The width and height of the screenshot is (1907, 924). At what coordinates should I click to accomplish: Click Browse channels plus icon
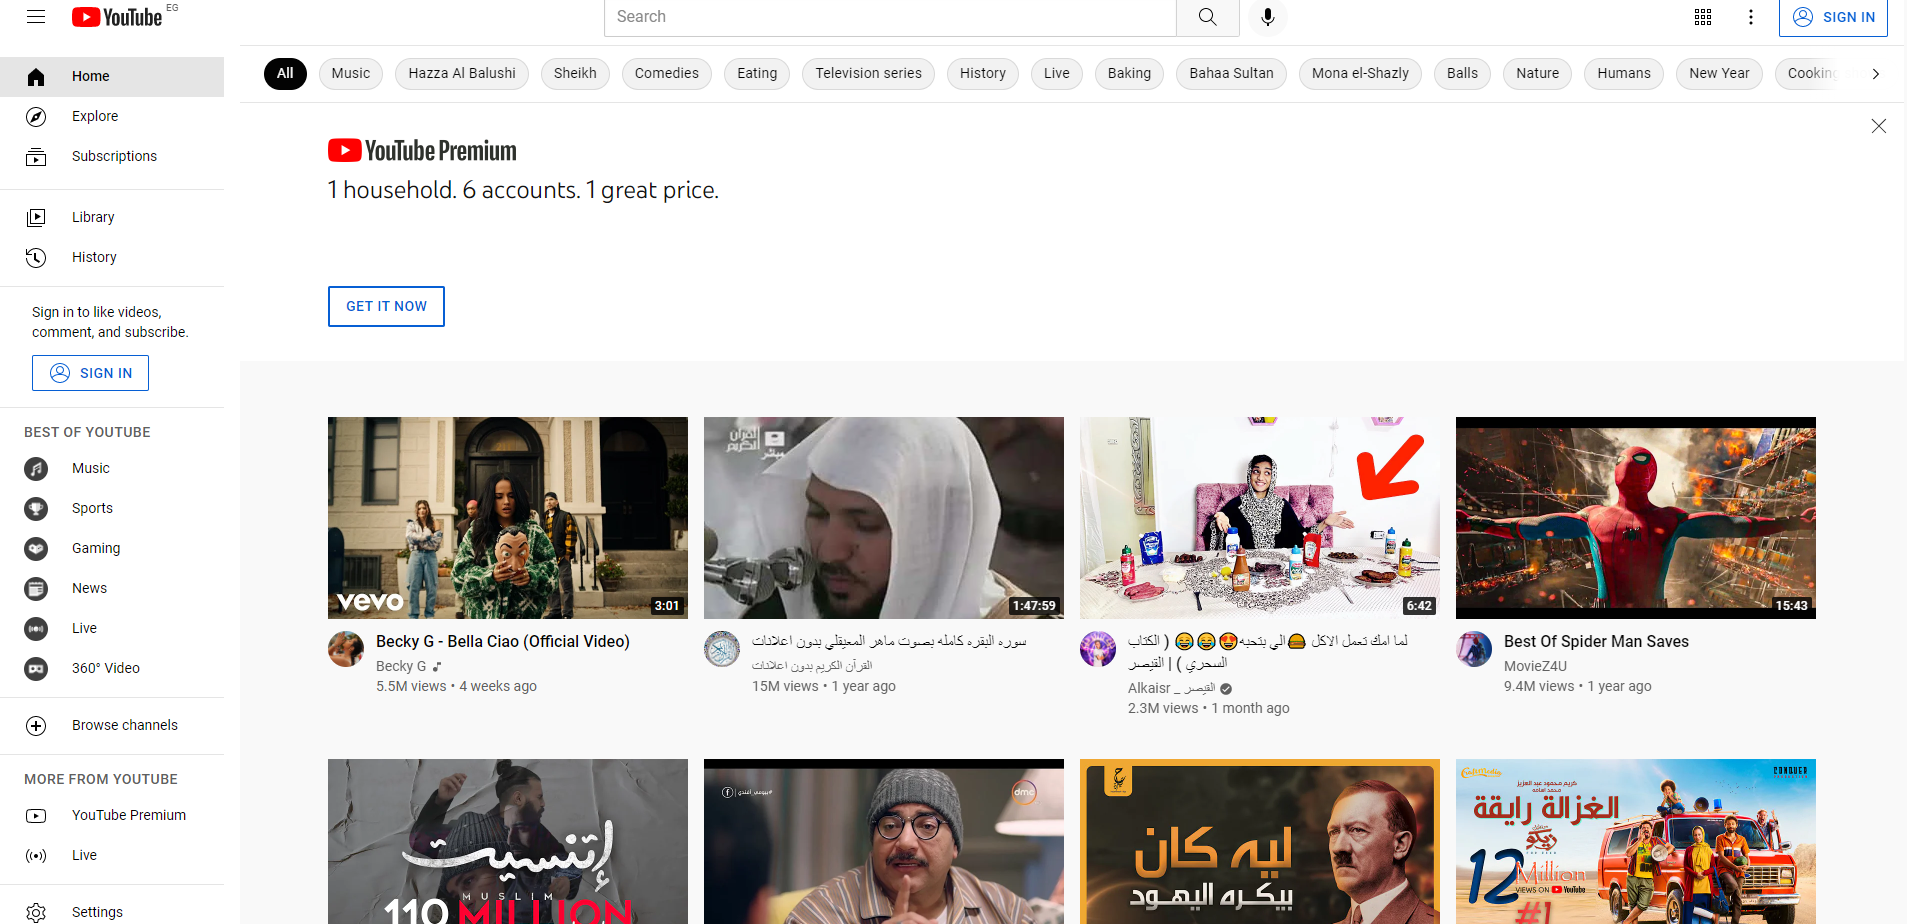(36, 726)
